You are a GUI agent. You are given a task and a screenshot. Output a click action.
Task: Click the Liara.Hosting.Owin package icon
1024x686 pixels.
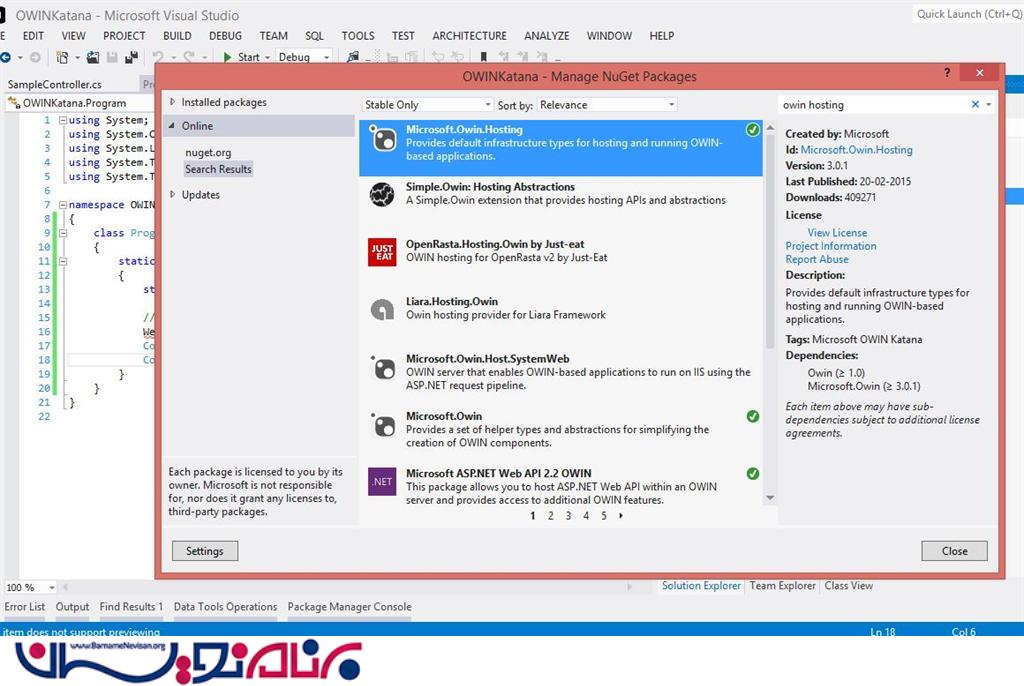382,310
